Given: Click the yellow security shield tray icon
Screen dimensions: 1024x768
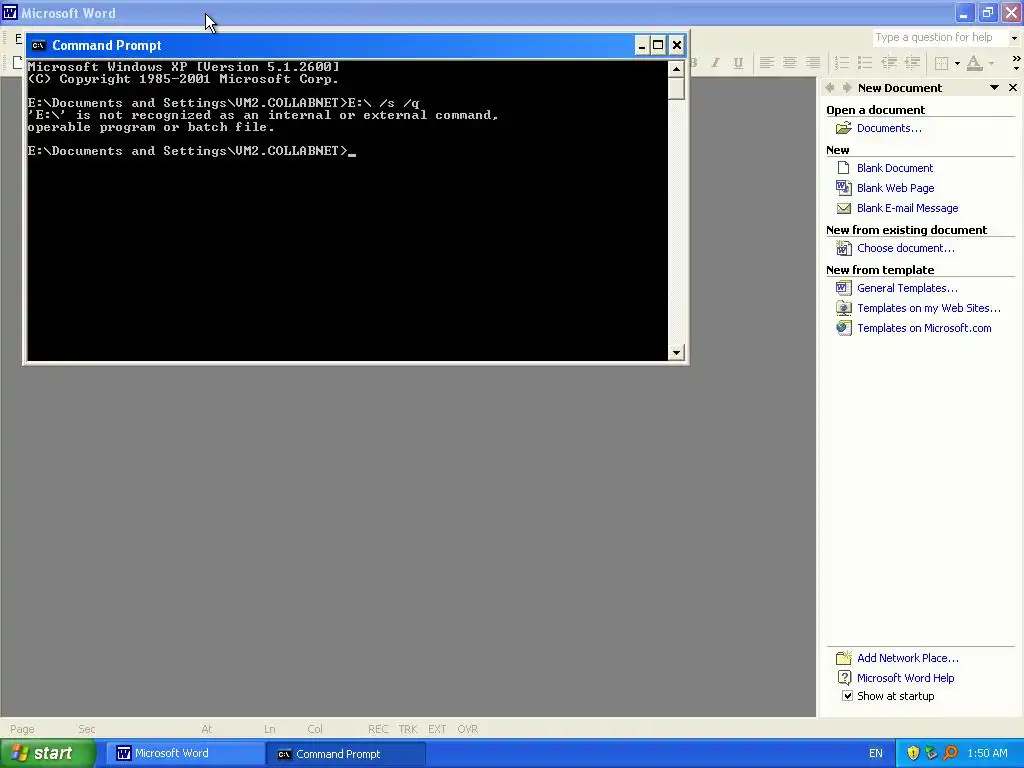Looking at the screenshot, I should coord(913,754).
